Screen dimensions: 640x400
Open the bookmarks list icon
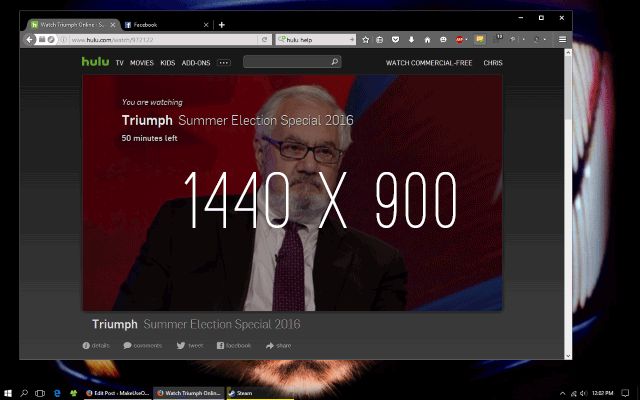click(380, 40)
